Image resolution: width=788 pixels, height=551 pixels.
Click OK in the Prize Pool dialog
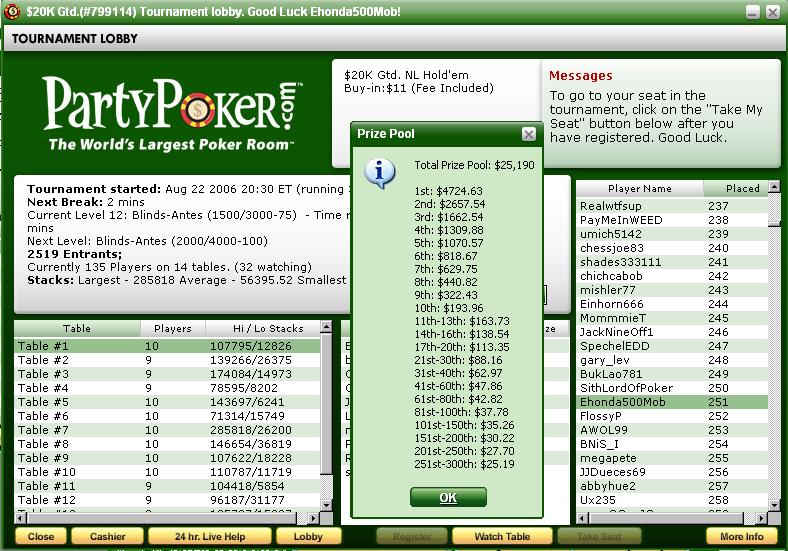[448, 497]
